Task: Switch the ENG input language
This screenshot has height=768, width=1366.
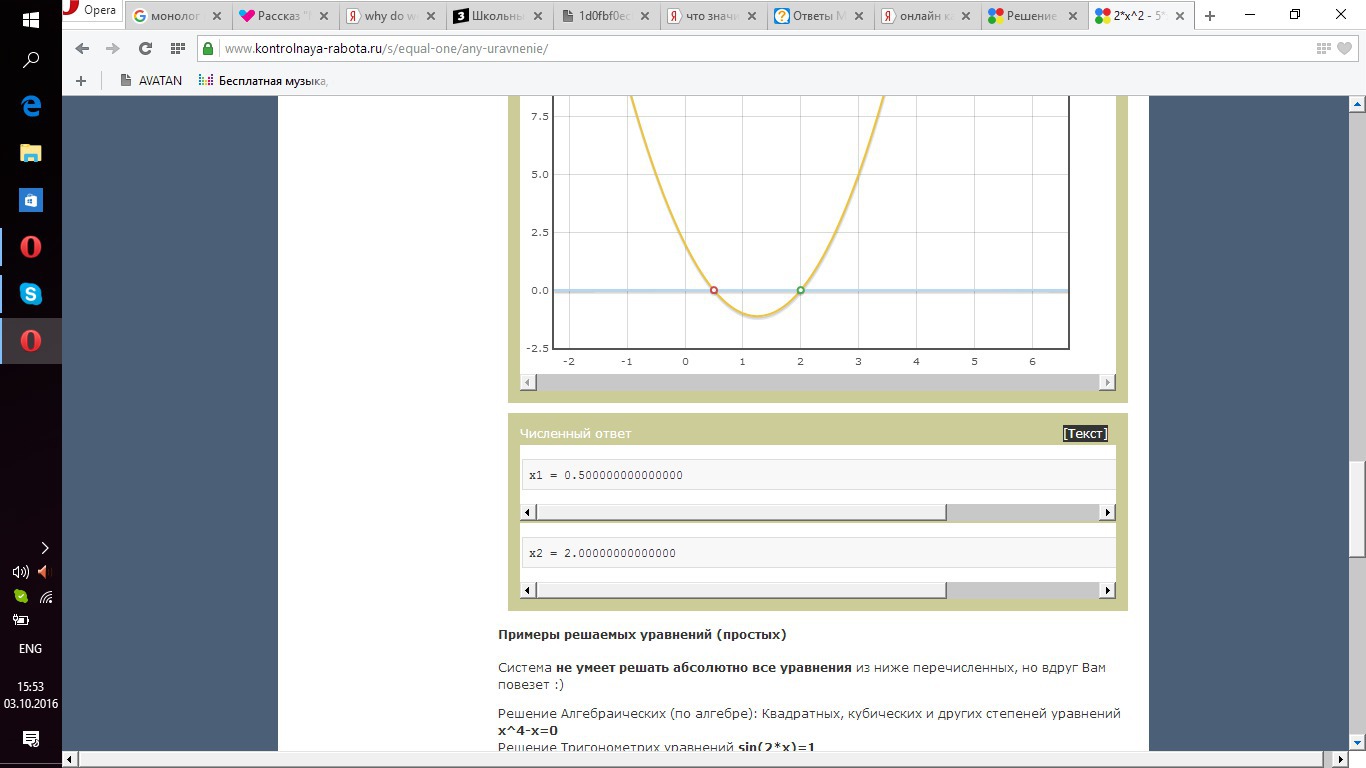Action: pos(31,648)
